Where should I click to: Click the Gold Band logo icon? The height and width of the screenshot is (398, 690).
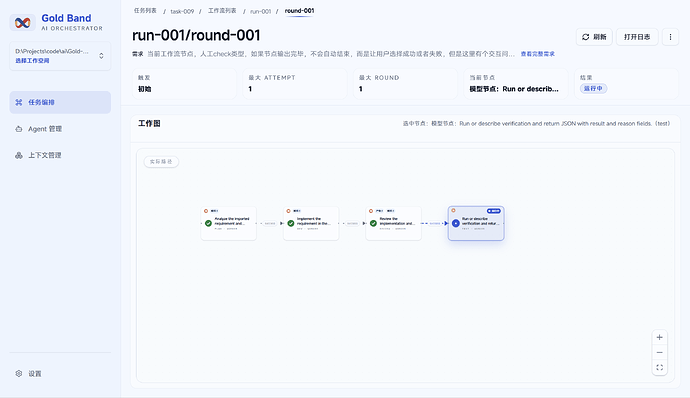[x=22, y=22]
